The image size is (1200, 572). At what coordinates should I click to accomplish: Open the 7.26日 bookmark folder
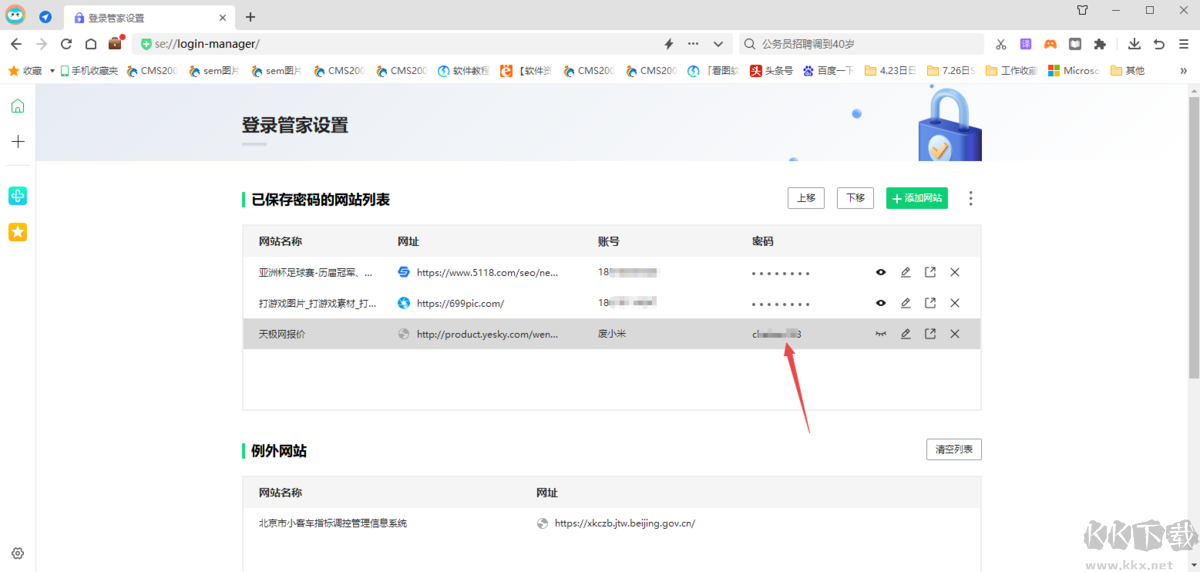pos(951,71)
